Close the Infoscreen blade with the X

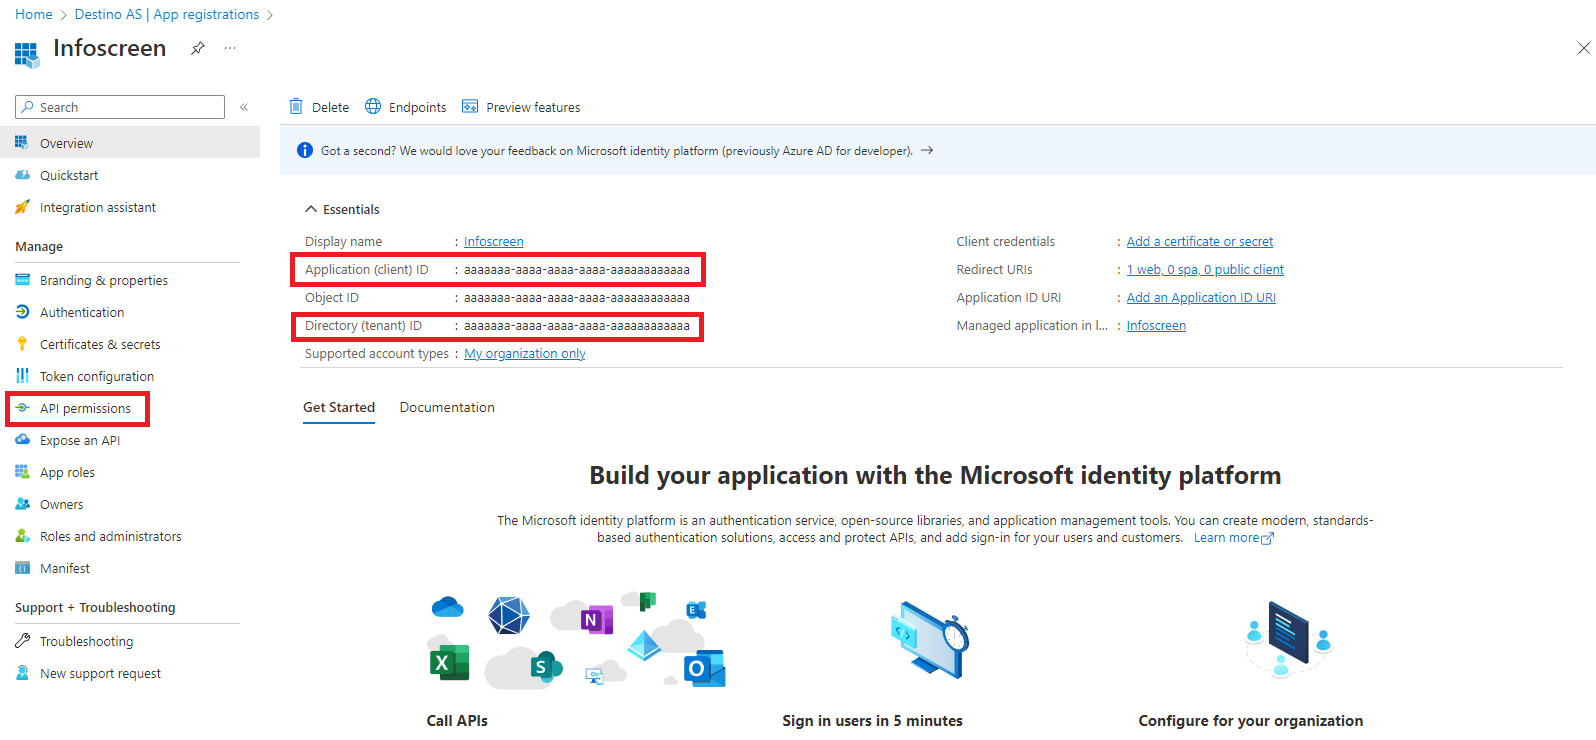1584,48
